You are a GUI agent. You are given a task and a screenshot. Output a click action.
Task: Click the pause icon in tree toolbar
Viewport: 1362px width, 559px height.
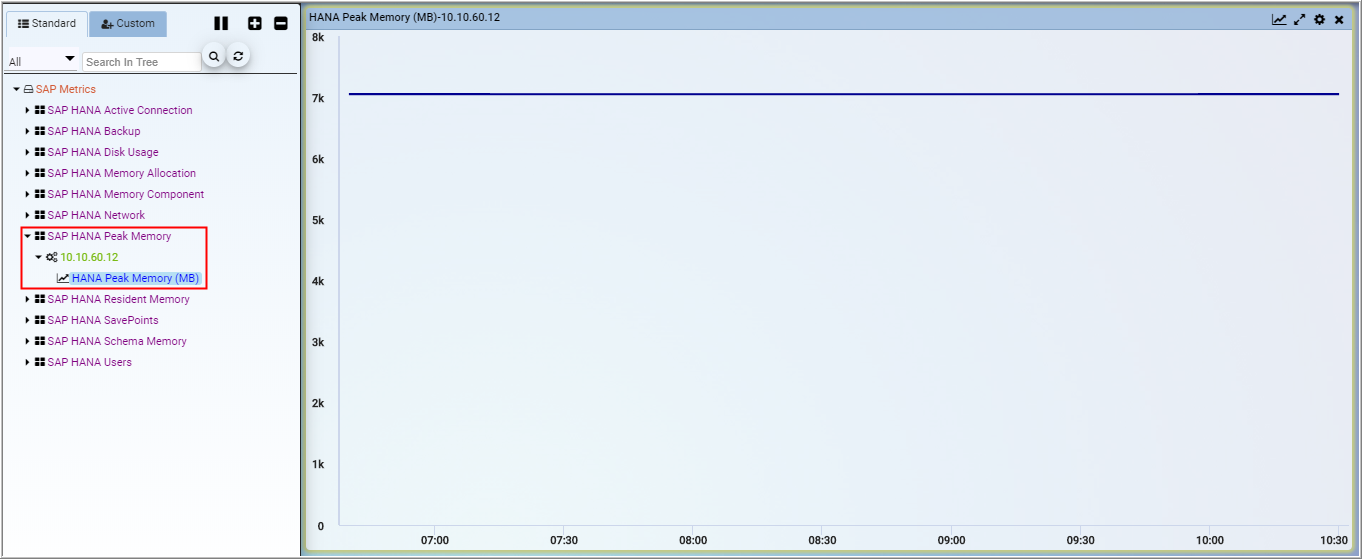(x=222, y=23)
